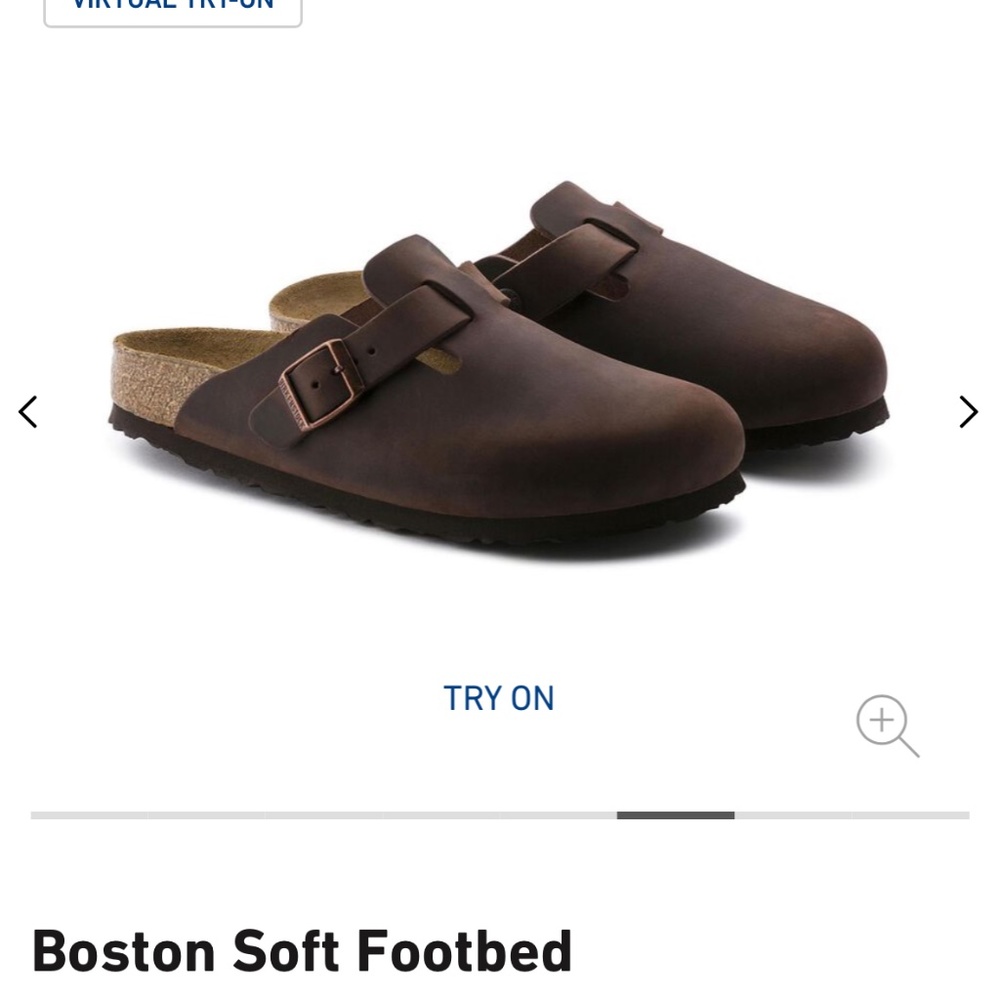Select the blue TRY ON text
Screen dimensions: 1000x1000
499,698
